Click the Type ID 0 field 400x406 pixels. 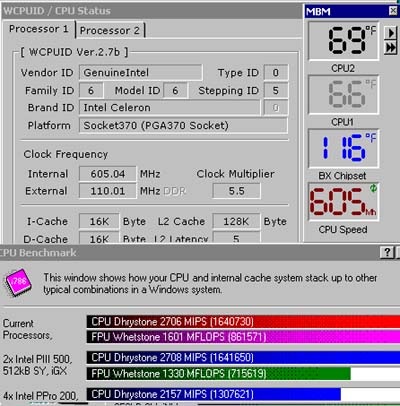click(276, 72)
